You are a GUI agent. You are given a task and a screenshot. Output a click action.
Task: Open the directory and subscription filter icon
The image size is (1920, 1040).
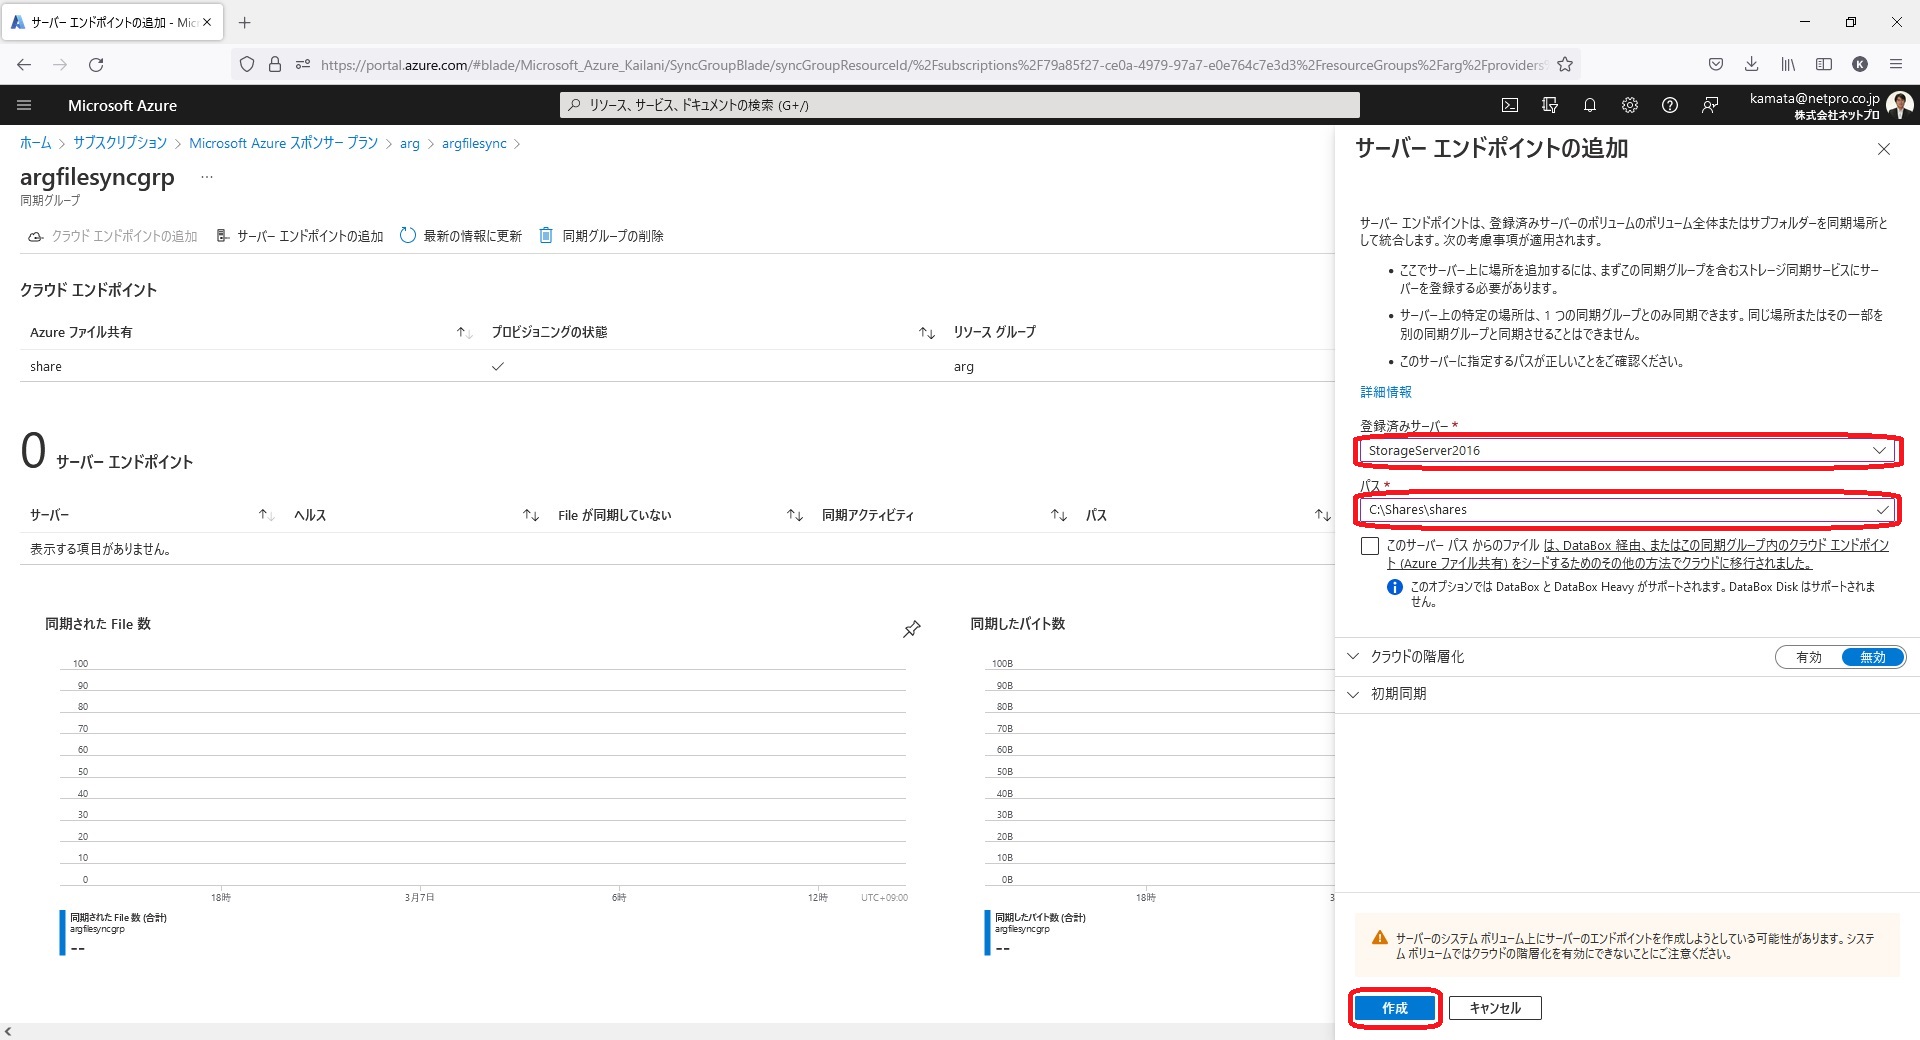[1550, 105]
